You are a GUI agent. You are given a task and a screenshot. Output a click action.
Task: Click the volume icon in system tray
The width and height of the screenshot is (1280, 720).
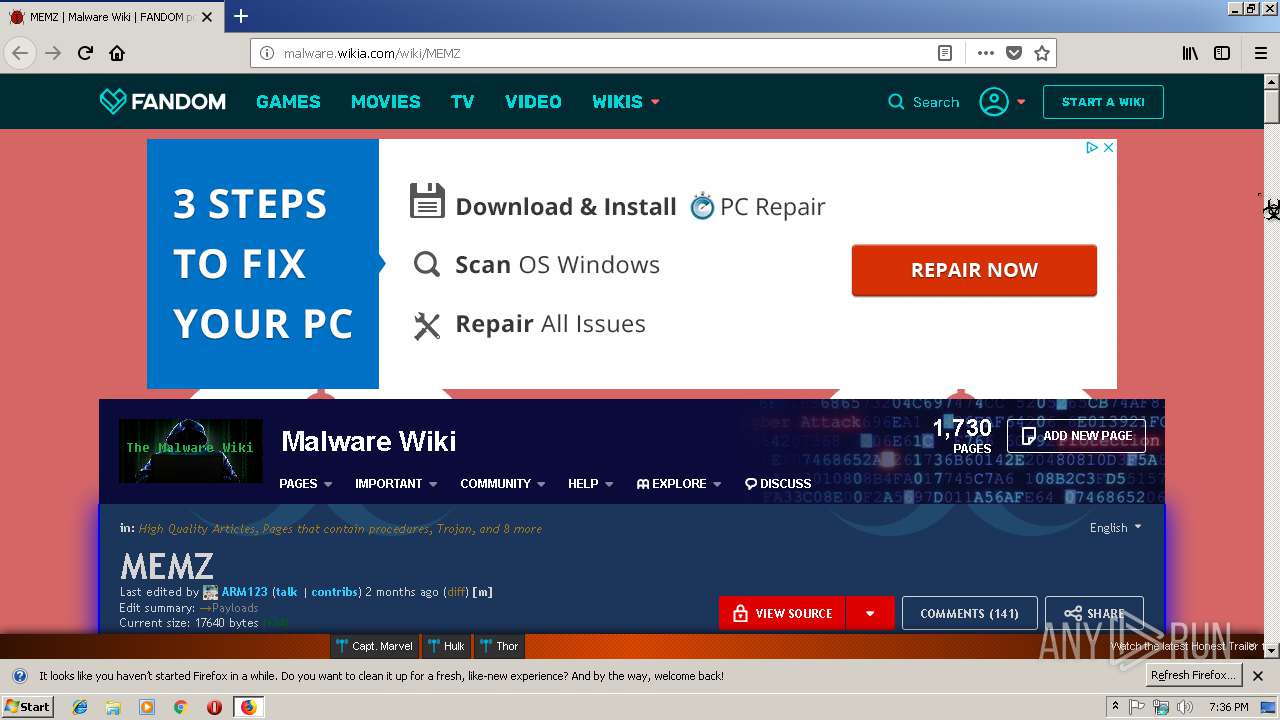coord(1184,707)
